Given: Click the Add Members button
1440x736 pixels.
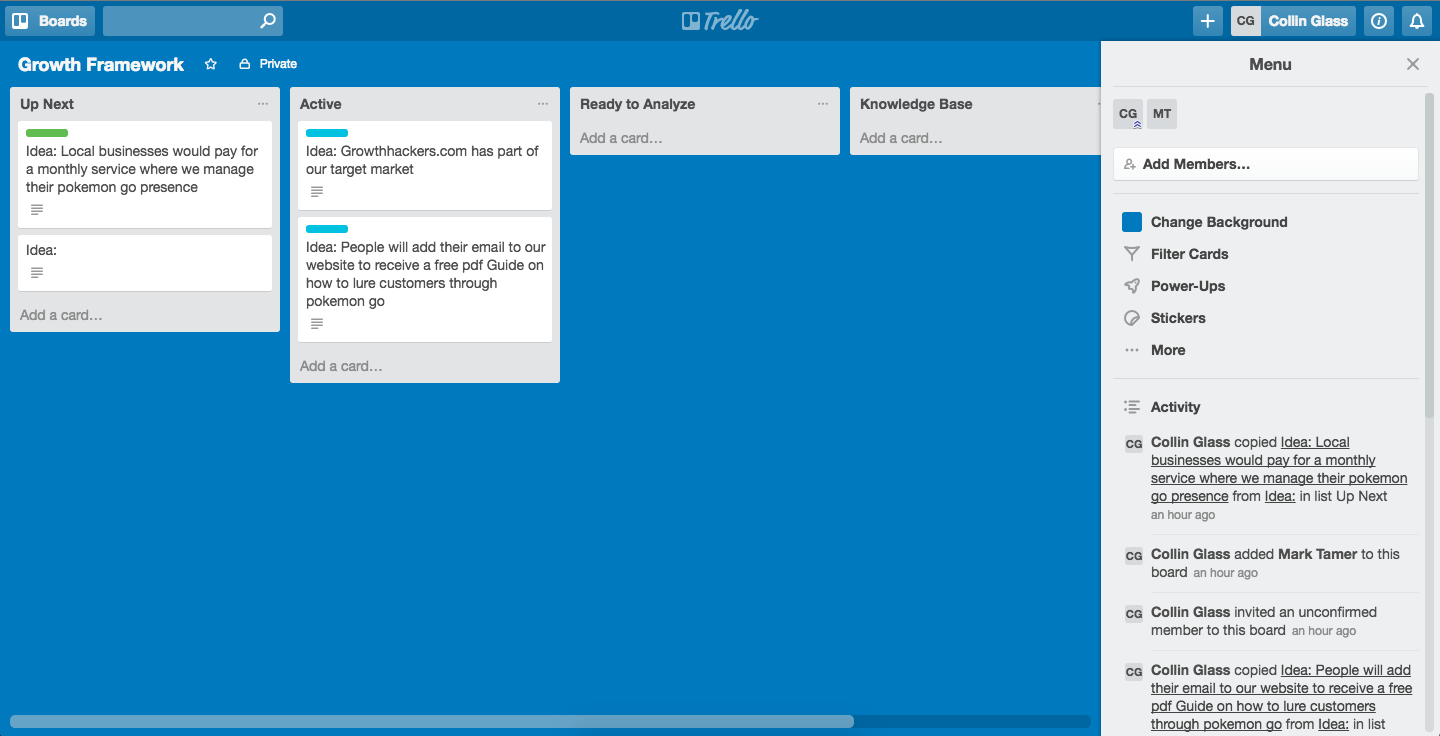Looking at the screenshot, I should pos(1265,163).
